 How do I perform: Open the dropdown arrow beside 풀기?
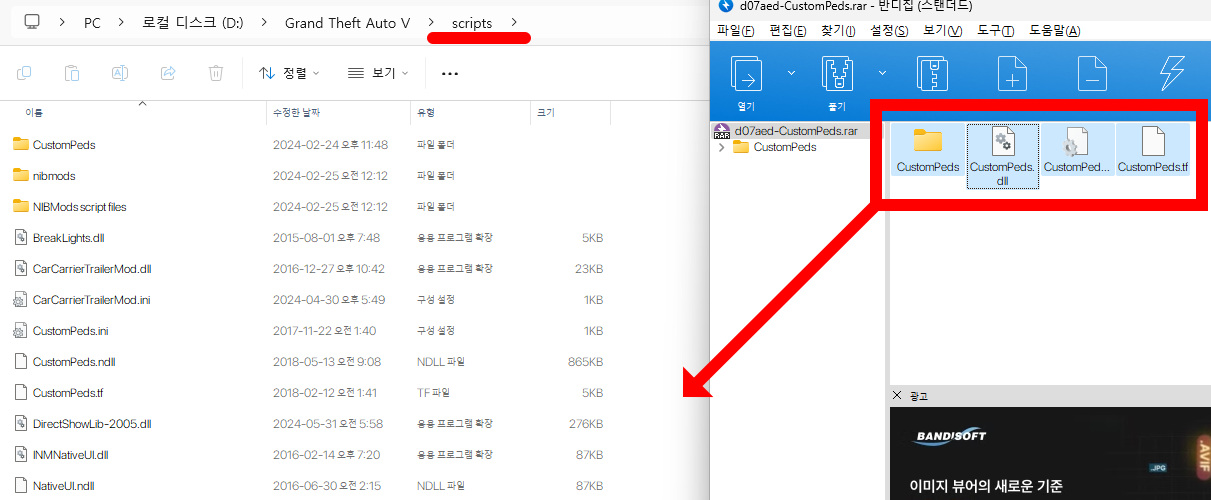click(882, 72)
